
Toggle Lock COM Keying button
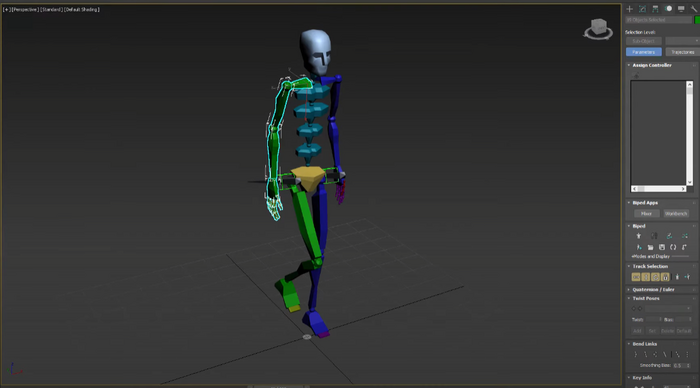tap(665, 277)
